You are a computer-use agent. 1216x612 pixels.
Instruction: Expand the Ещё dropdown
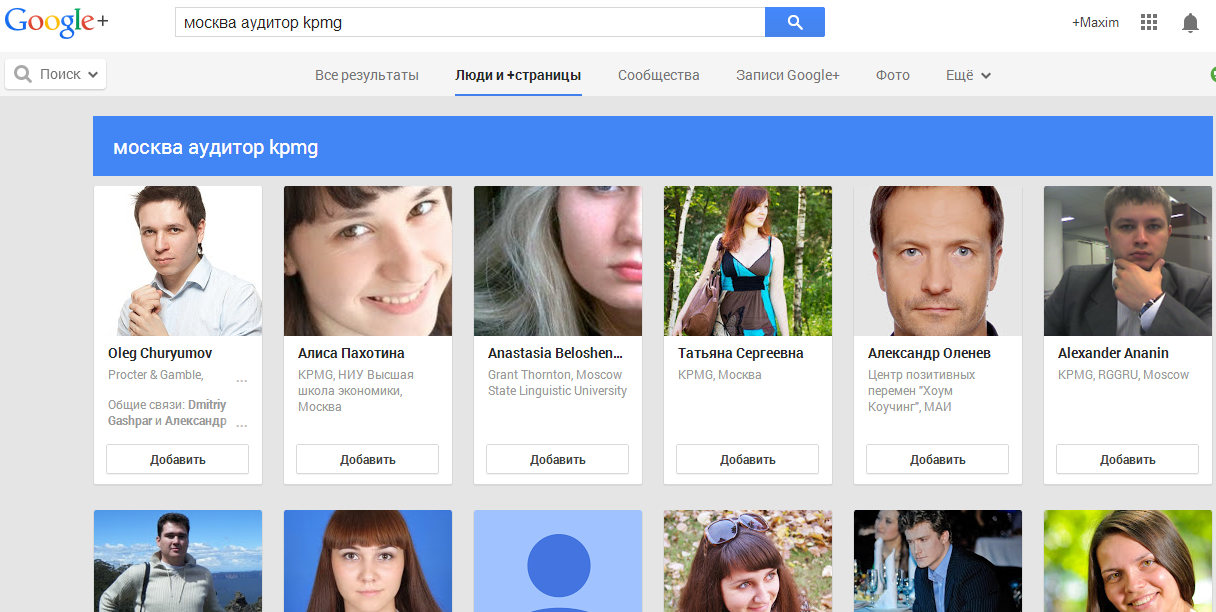coord(968,75)
